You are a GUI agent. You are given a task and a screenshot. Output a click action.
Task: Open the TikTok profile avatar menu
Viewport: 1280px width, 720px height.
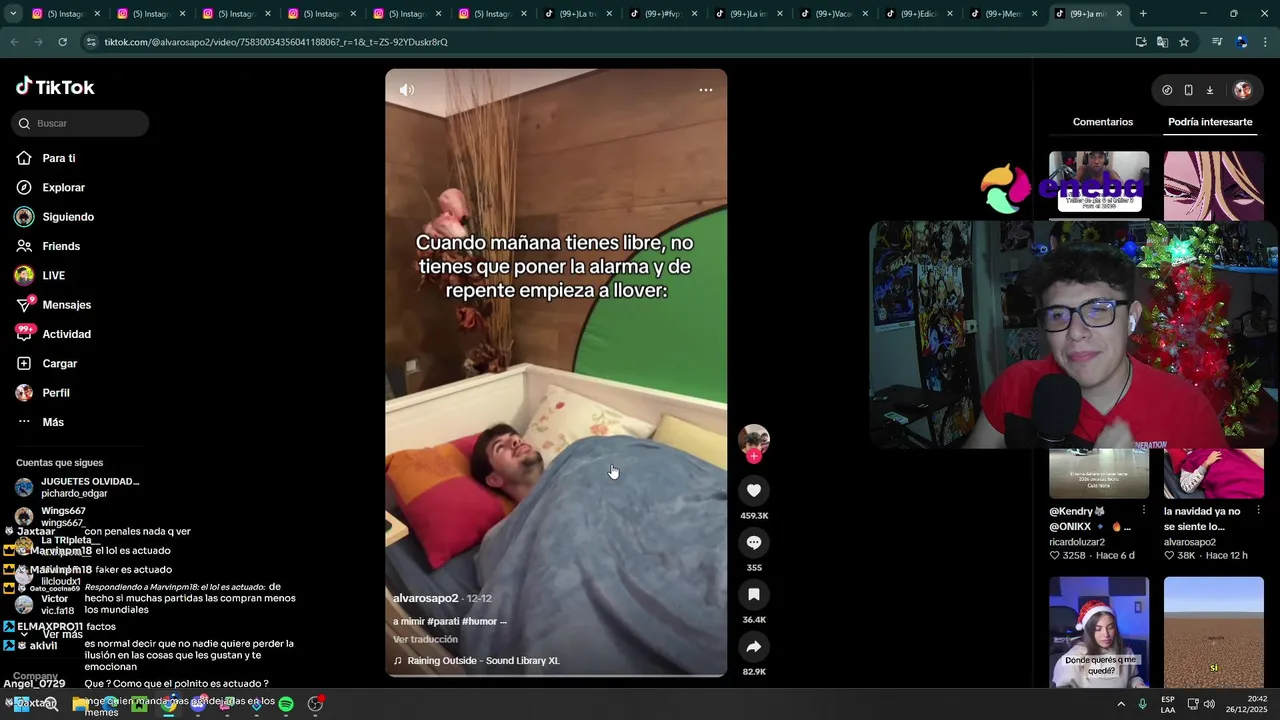click(1243, 90)
